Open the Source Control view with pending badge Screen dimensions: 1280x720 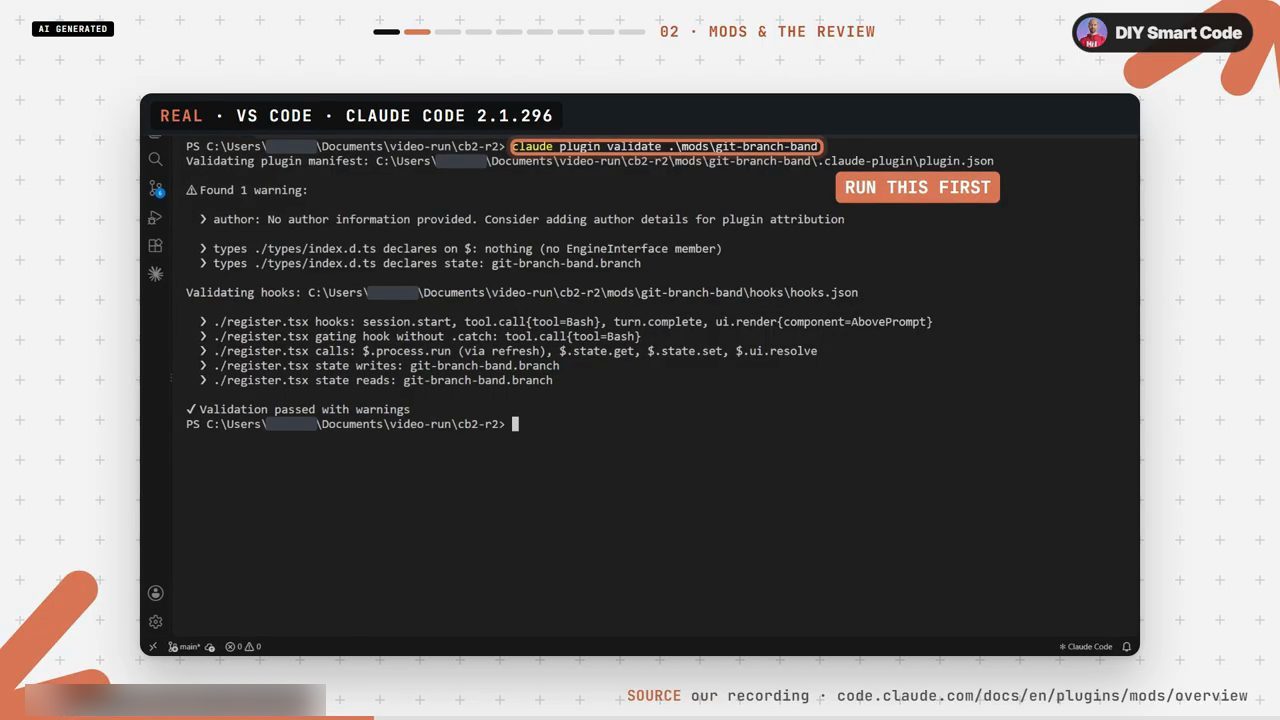coord(156,188)
